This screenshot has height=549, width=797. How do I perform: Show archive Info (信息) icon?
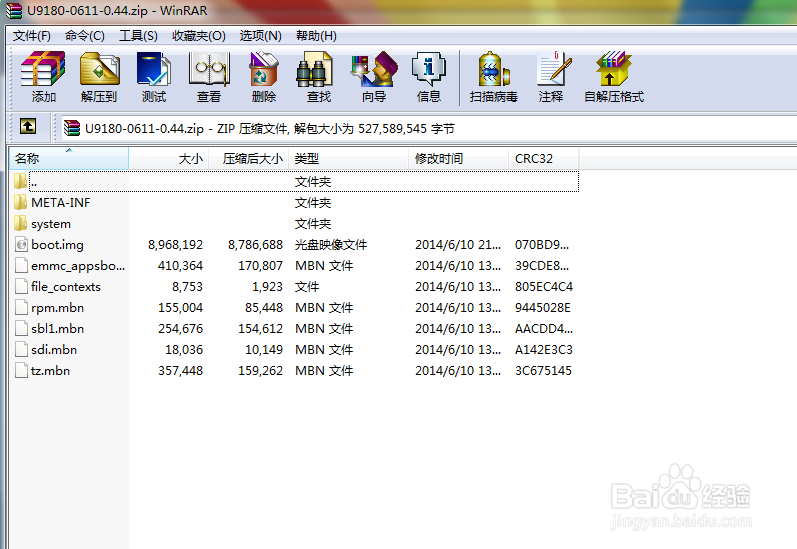coord(428,69)
